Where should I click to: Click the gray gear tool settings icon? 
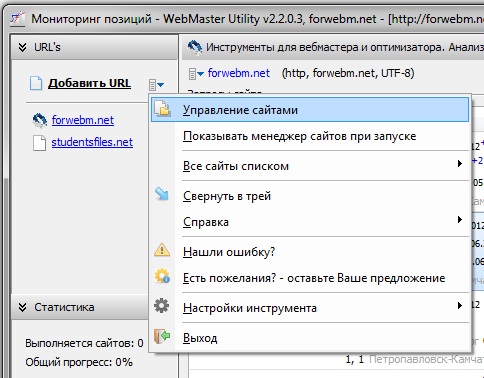point(162,306)
